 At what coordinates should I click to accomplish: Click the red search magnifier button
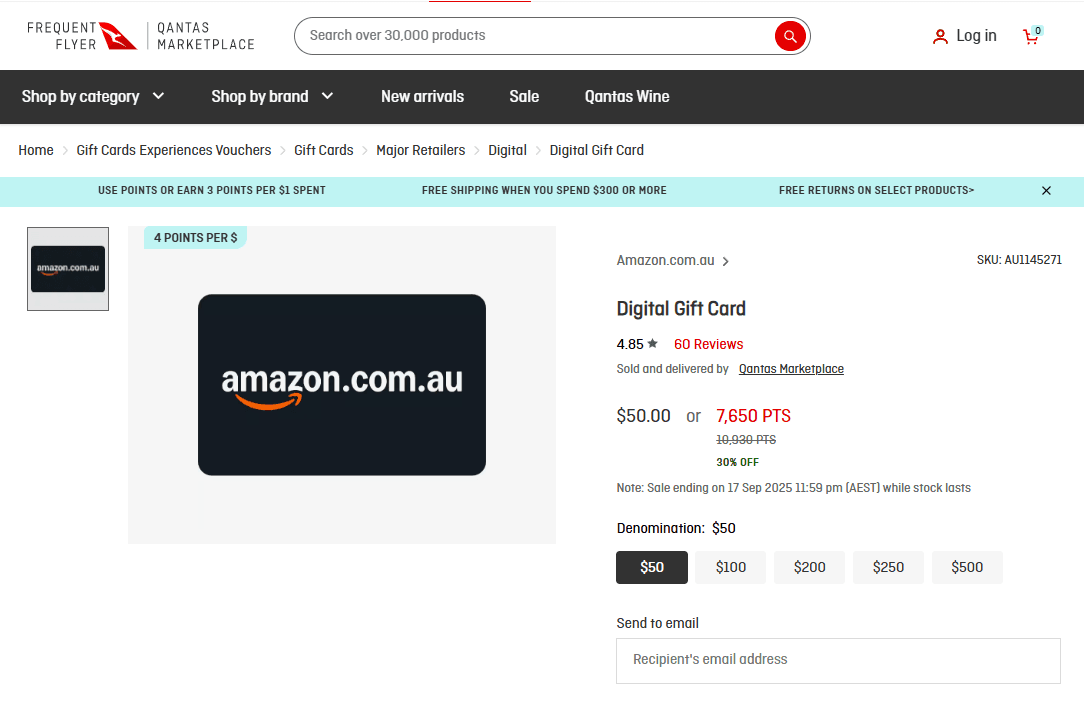click(790, 36)
